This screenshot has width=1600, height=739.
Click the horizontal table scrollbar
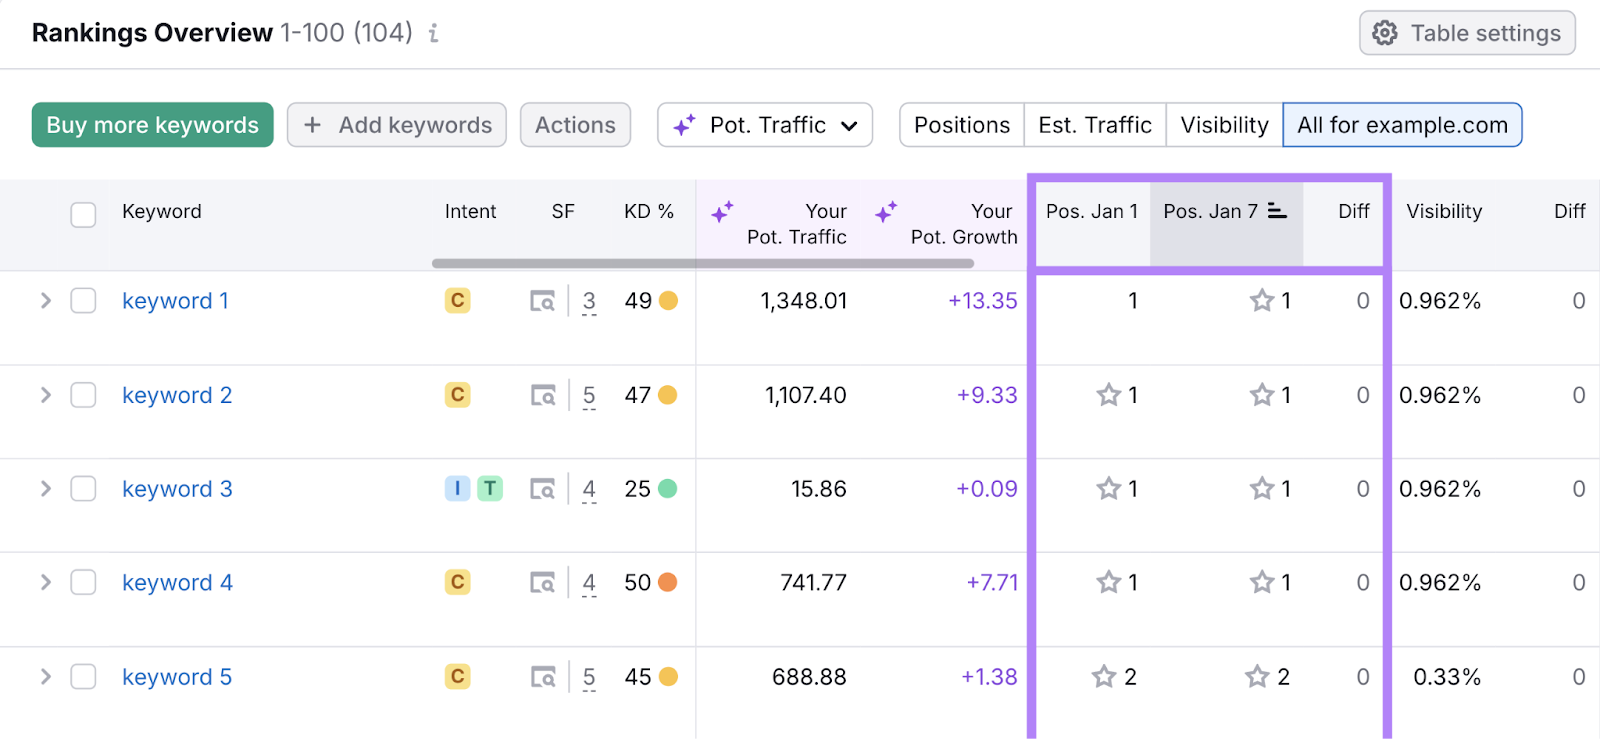coord(702,264)
